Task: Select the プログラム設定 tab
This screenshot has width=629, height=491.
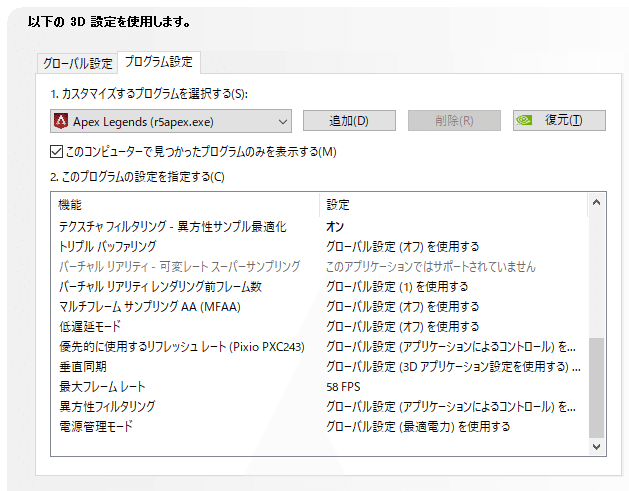Action: tap(159, 62)
